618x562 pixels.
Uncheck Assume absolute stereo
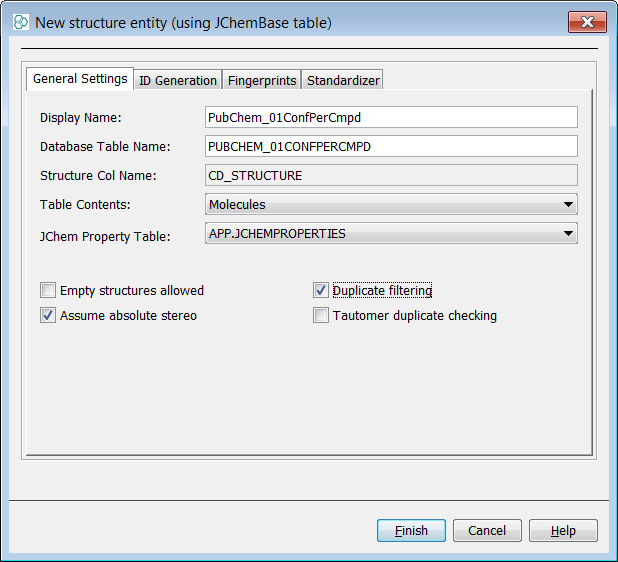(48, 316)
